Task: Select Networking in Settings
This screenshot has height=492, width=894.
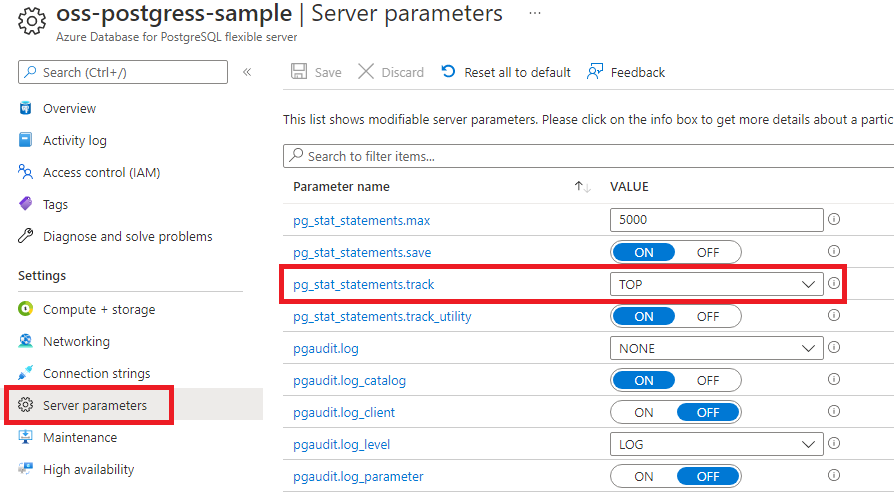Action: click(76, 341)
